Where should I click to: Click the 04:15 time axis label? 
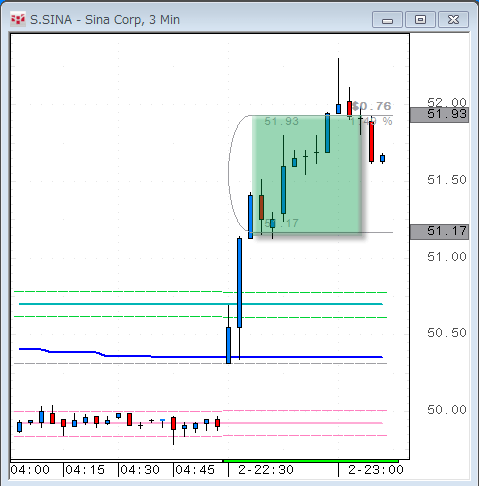(85, 470)
